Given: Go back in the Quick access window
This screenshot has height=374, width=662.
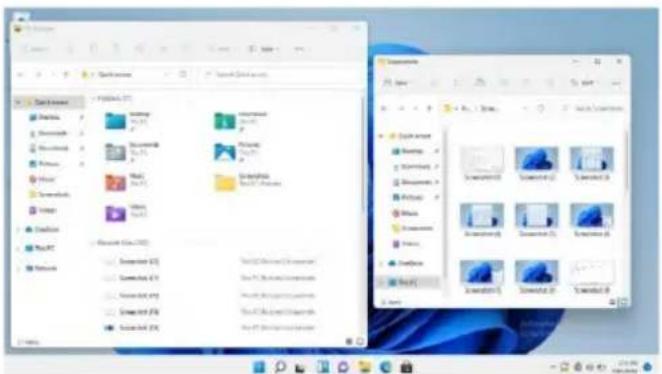Looking at the screenshot, I should [20, 75].
